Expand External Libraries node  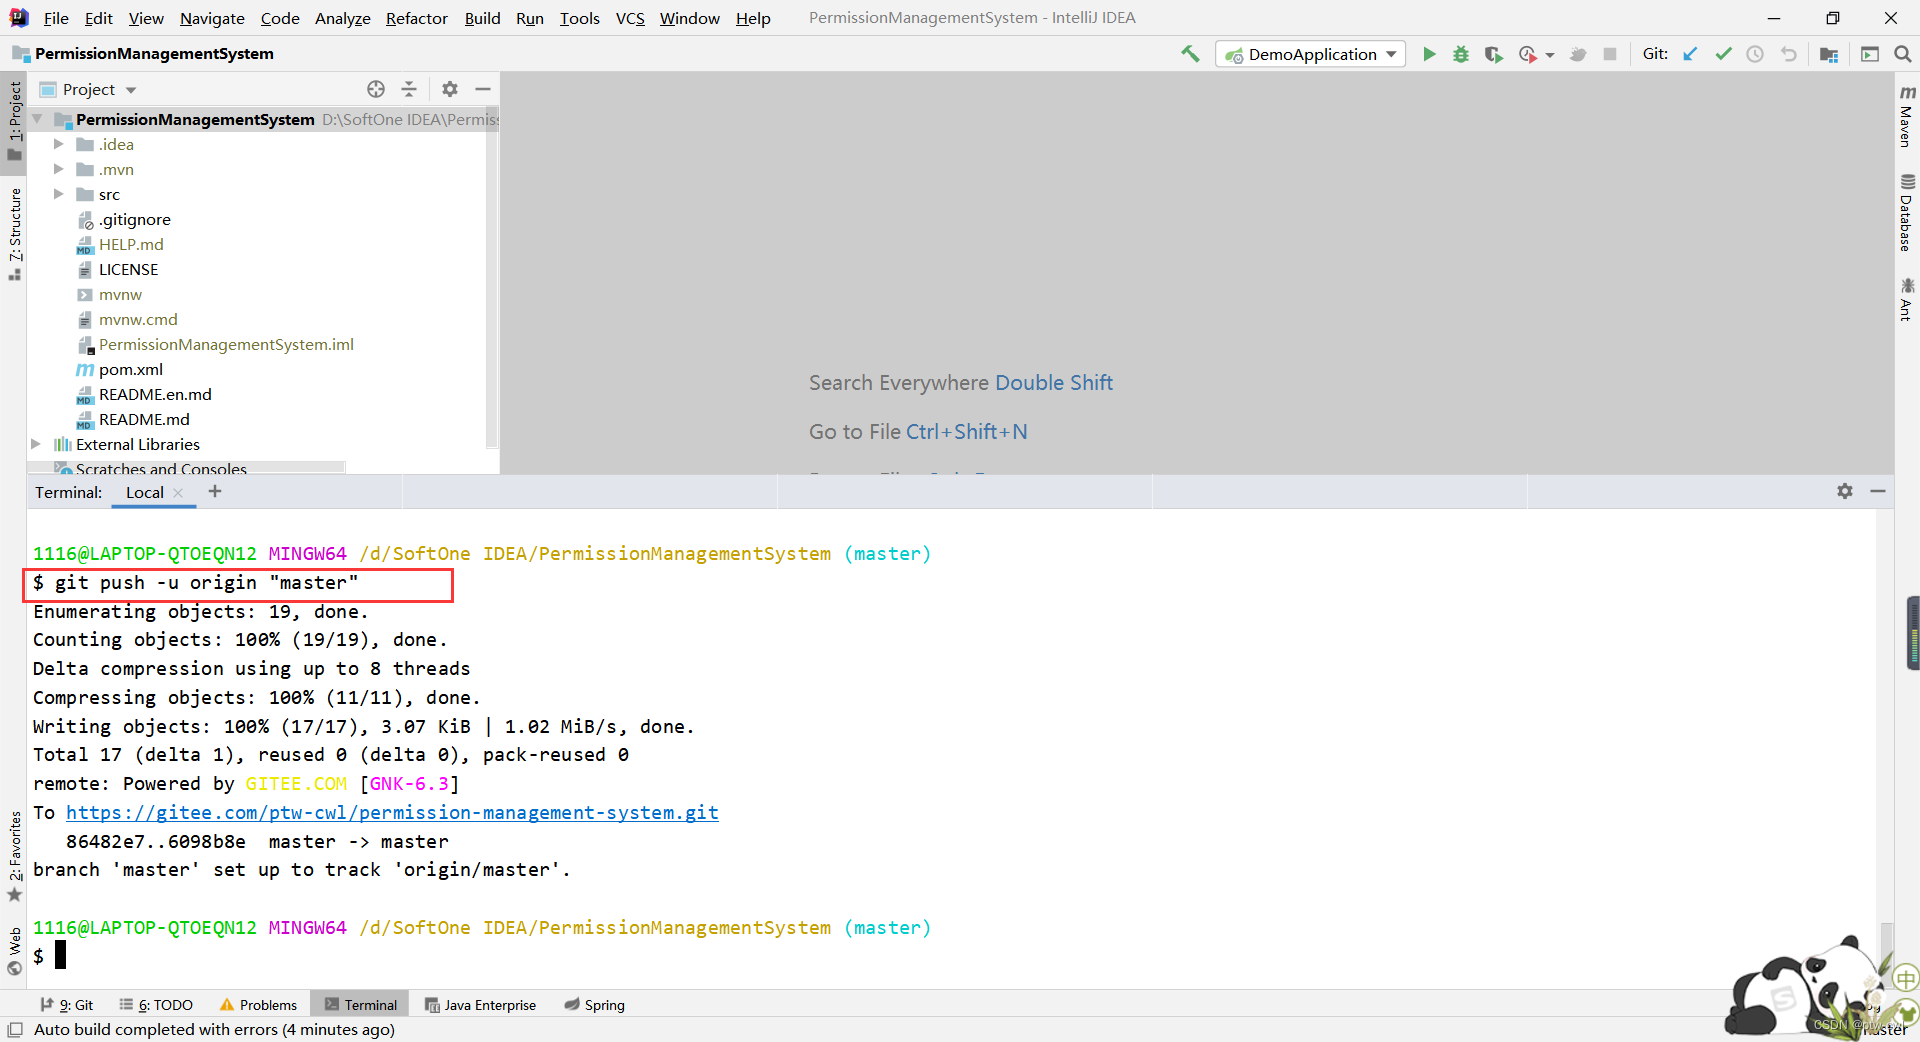pyautogui.click(x=36, y=444)
